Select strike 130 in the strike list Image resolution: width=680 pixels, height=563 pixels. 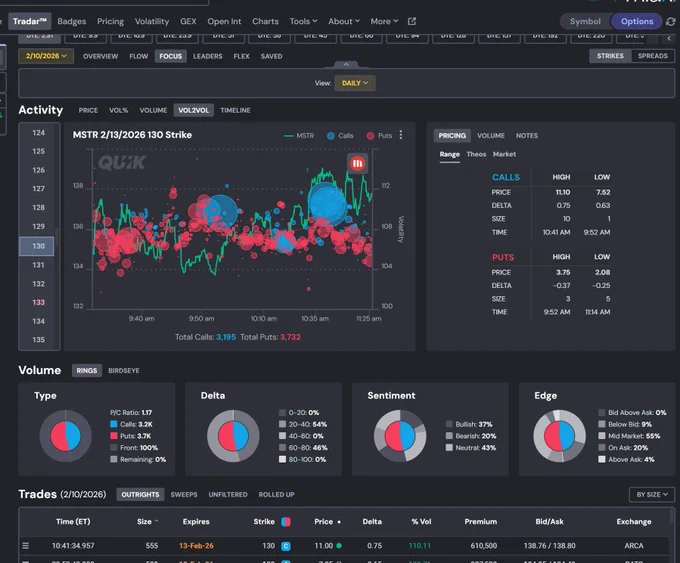click(x=37, y=246)
